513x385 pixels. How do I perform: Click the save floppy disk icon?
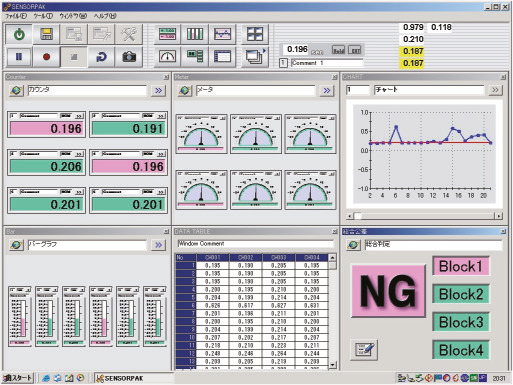[x=46, y=34]
